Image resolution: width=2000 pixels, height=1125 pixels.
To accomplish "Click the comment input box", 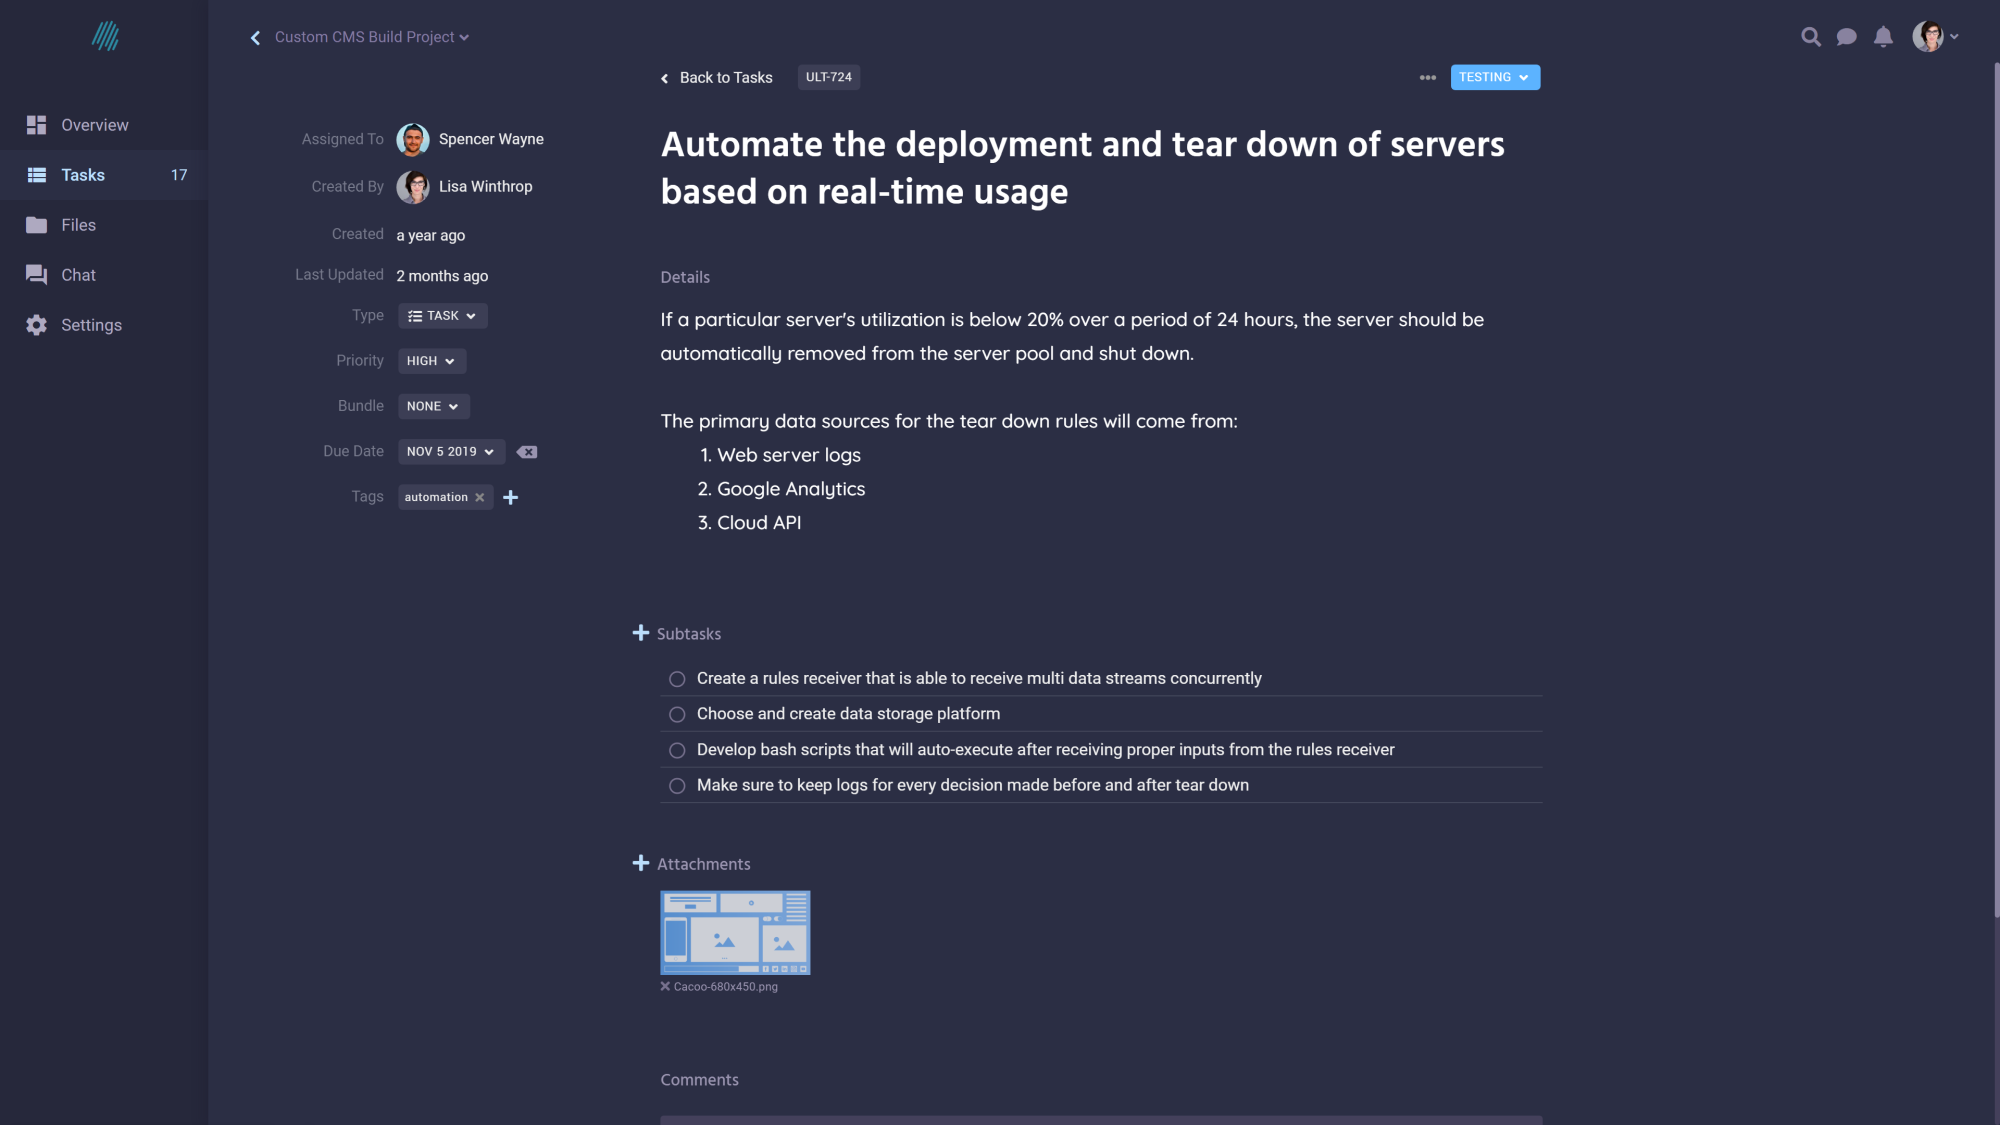I will (x=1101, y=1120).
